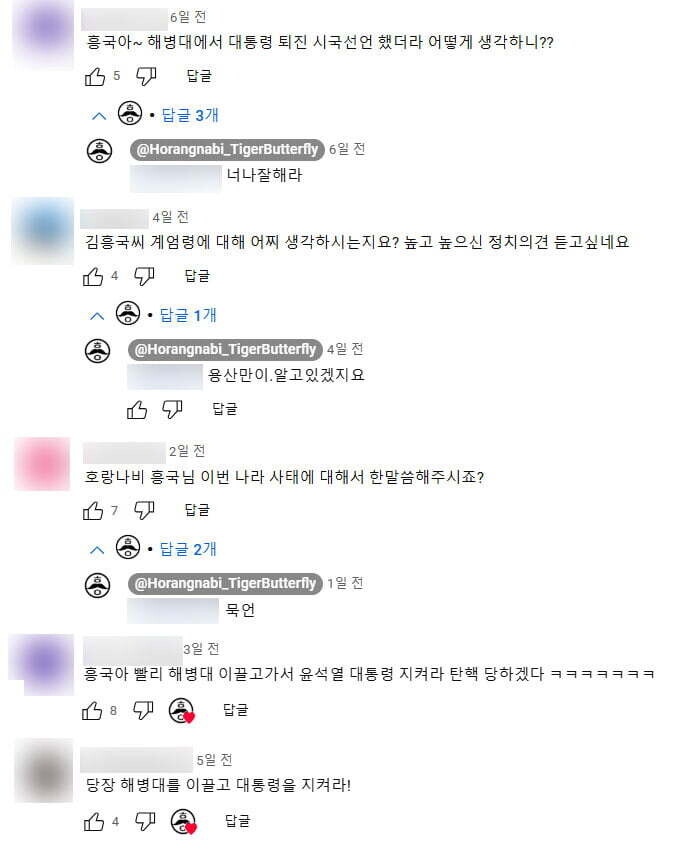680x850 pixels.
Task: Dislike the first comment with 5 likes
Action: tap(146, 76)
